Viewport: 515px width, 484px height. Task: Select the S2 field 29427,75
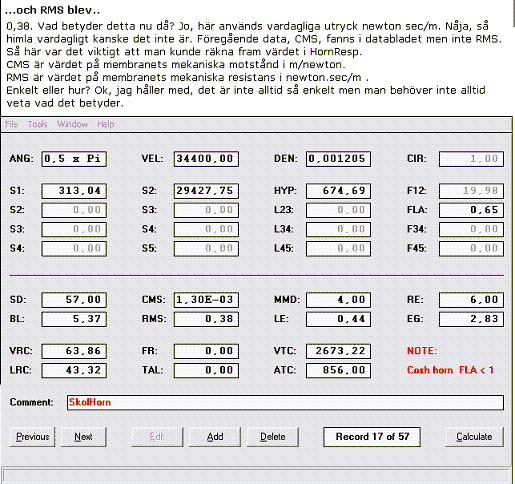(x=206, y=191)
